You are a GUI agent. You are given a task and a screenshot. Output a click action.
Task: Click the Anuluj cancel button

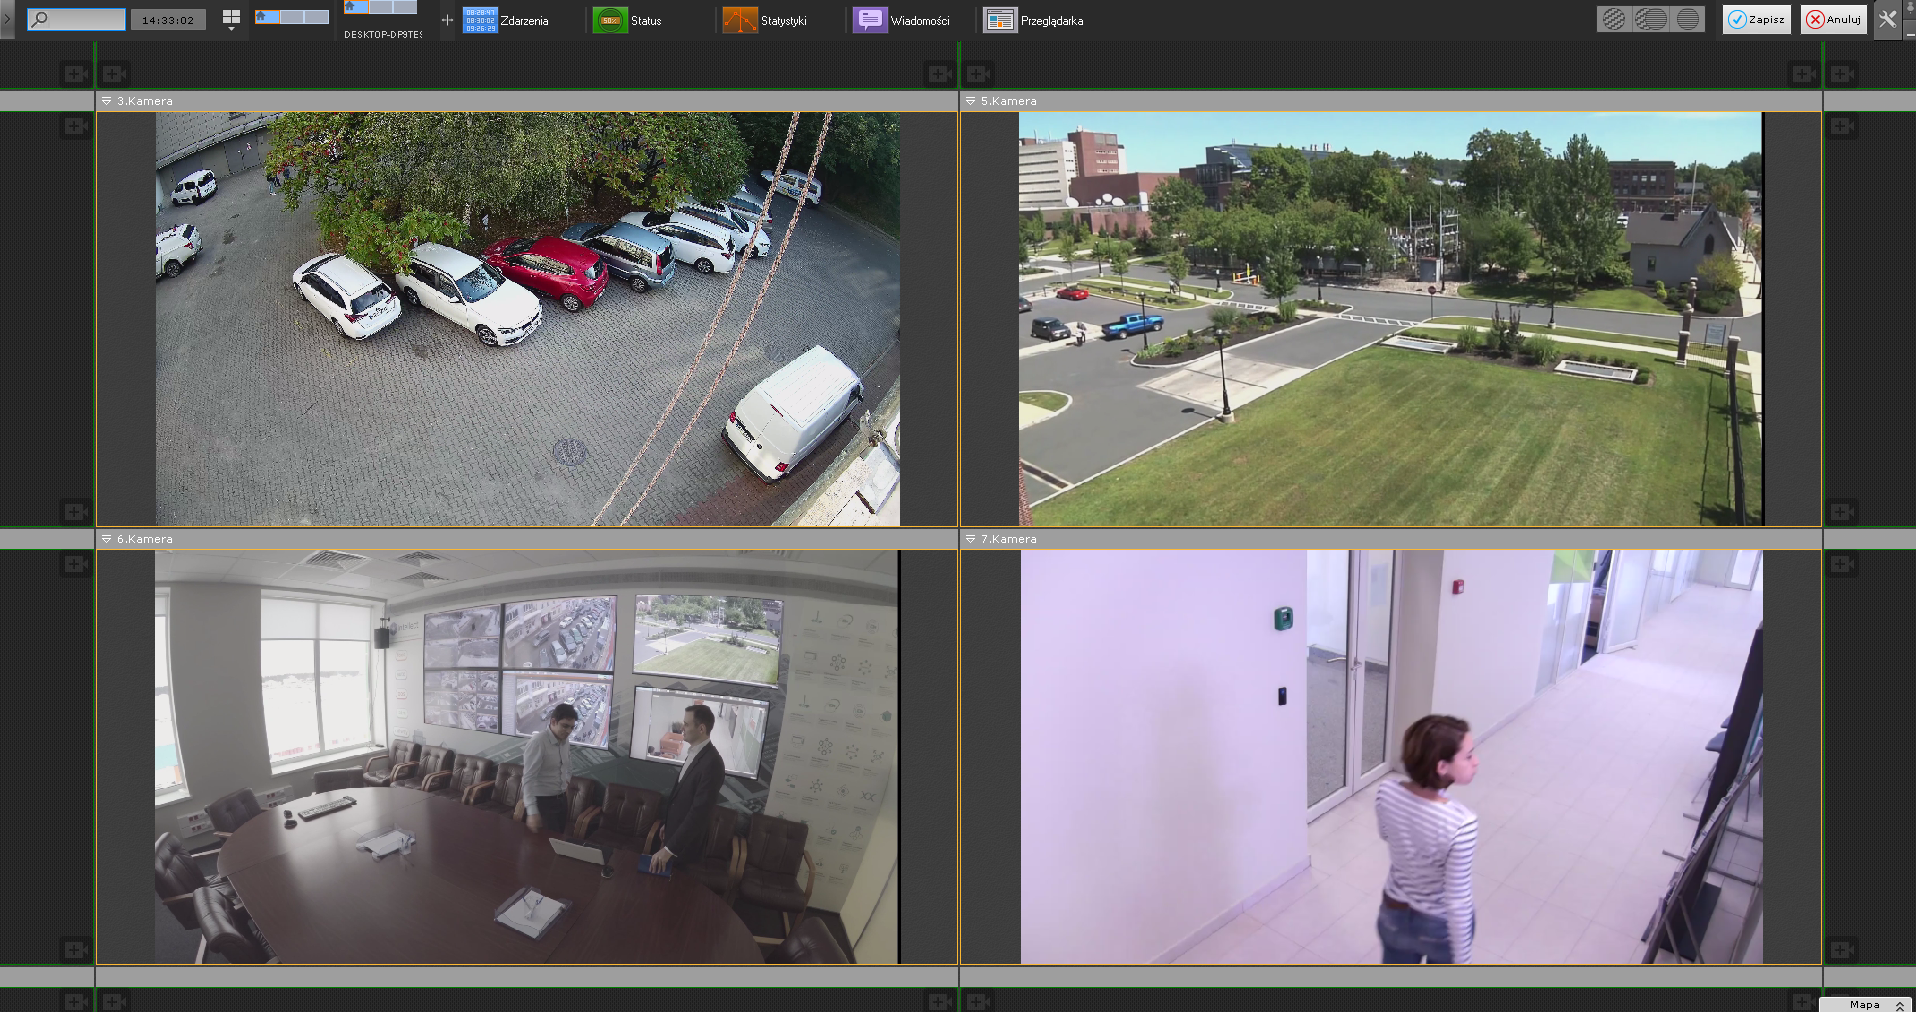(x=1833, y=19)
